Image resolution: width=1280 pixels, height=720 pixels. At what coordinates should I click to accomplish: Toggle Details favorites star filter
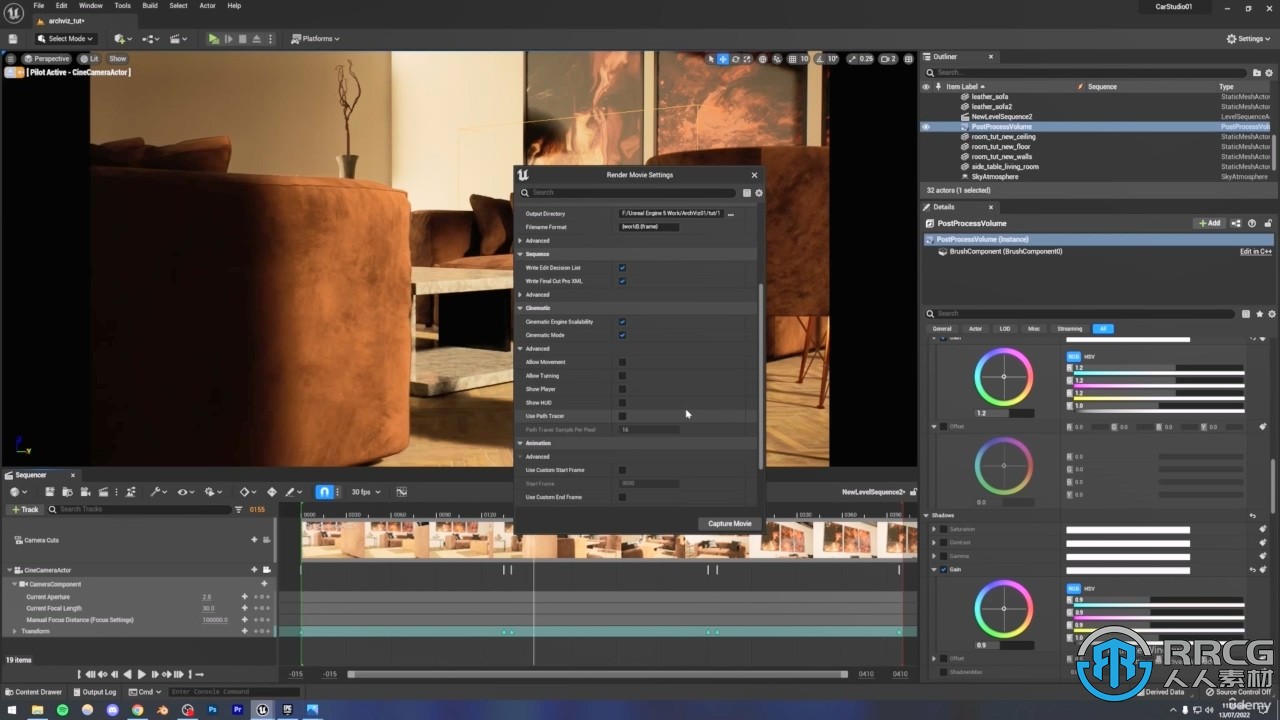click(1259, 314)
